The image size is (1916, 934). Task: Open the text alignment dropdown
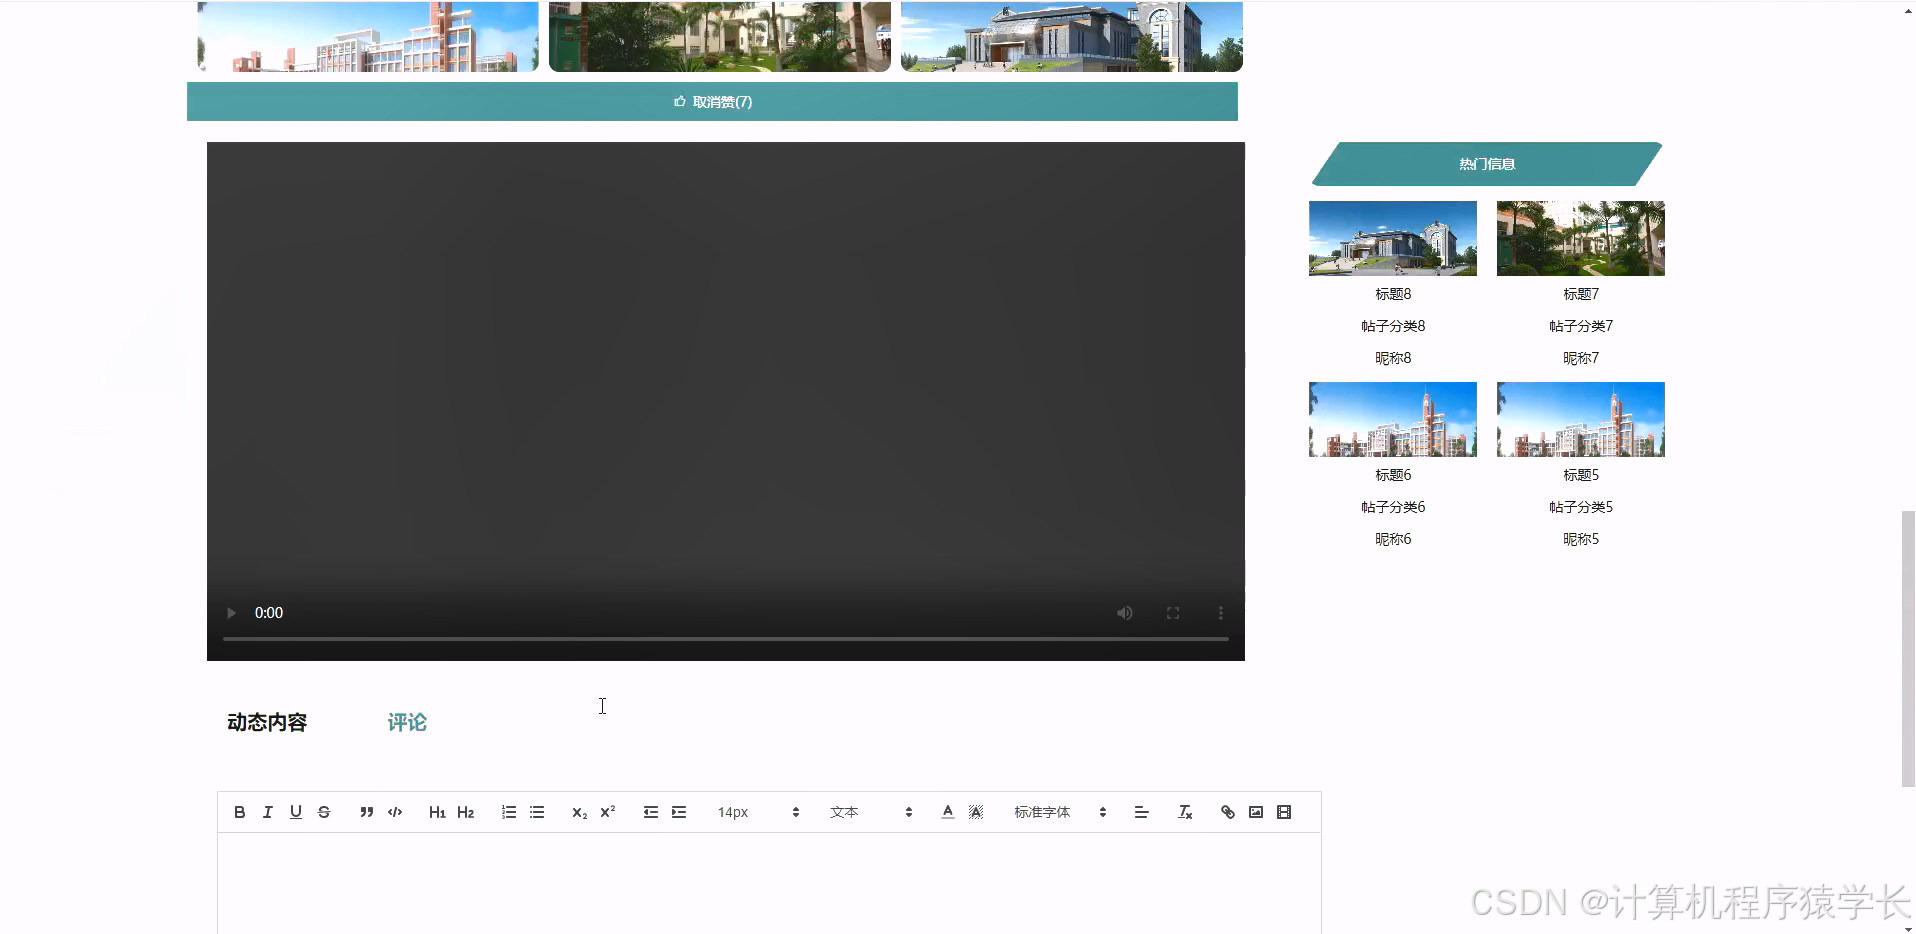1141,812
